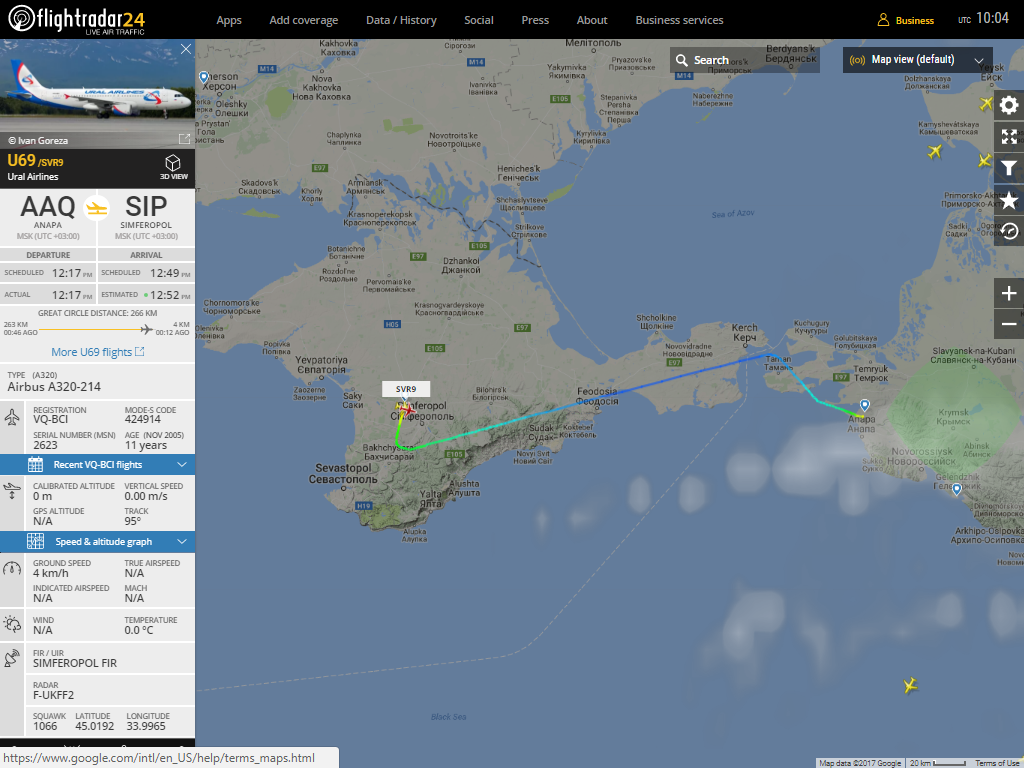Screen dimensions: 1024x768
Task: Click the flight progress bar plane marker
Action: point(146,328)
